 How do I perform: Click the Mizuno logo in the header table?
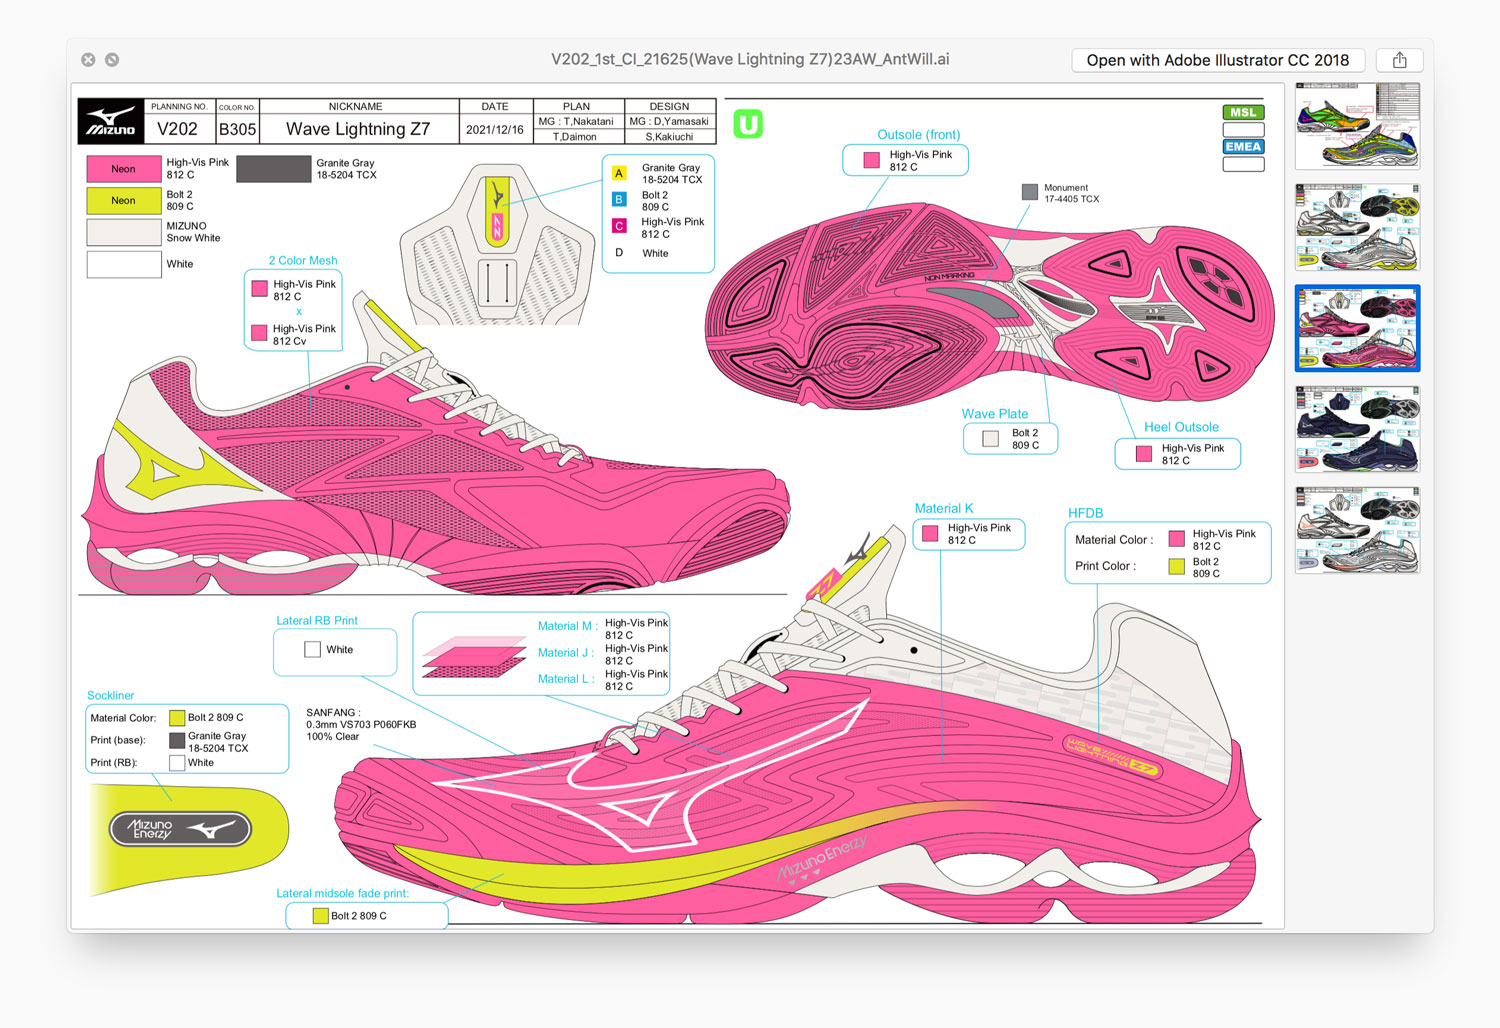(111, 122)
